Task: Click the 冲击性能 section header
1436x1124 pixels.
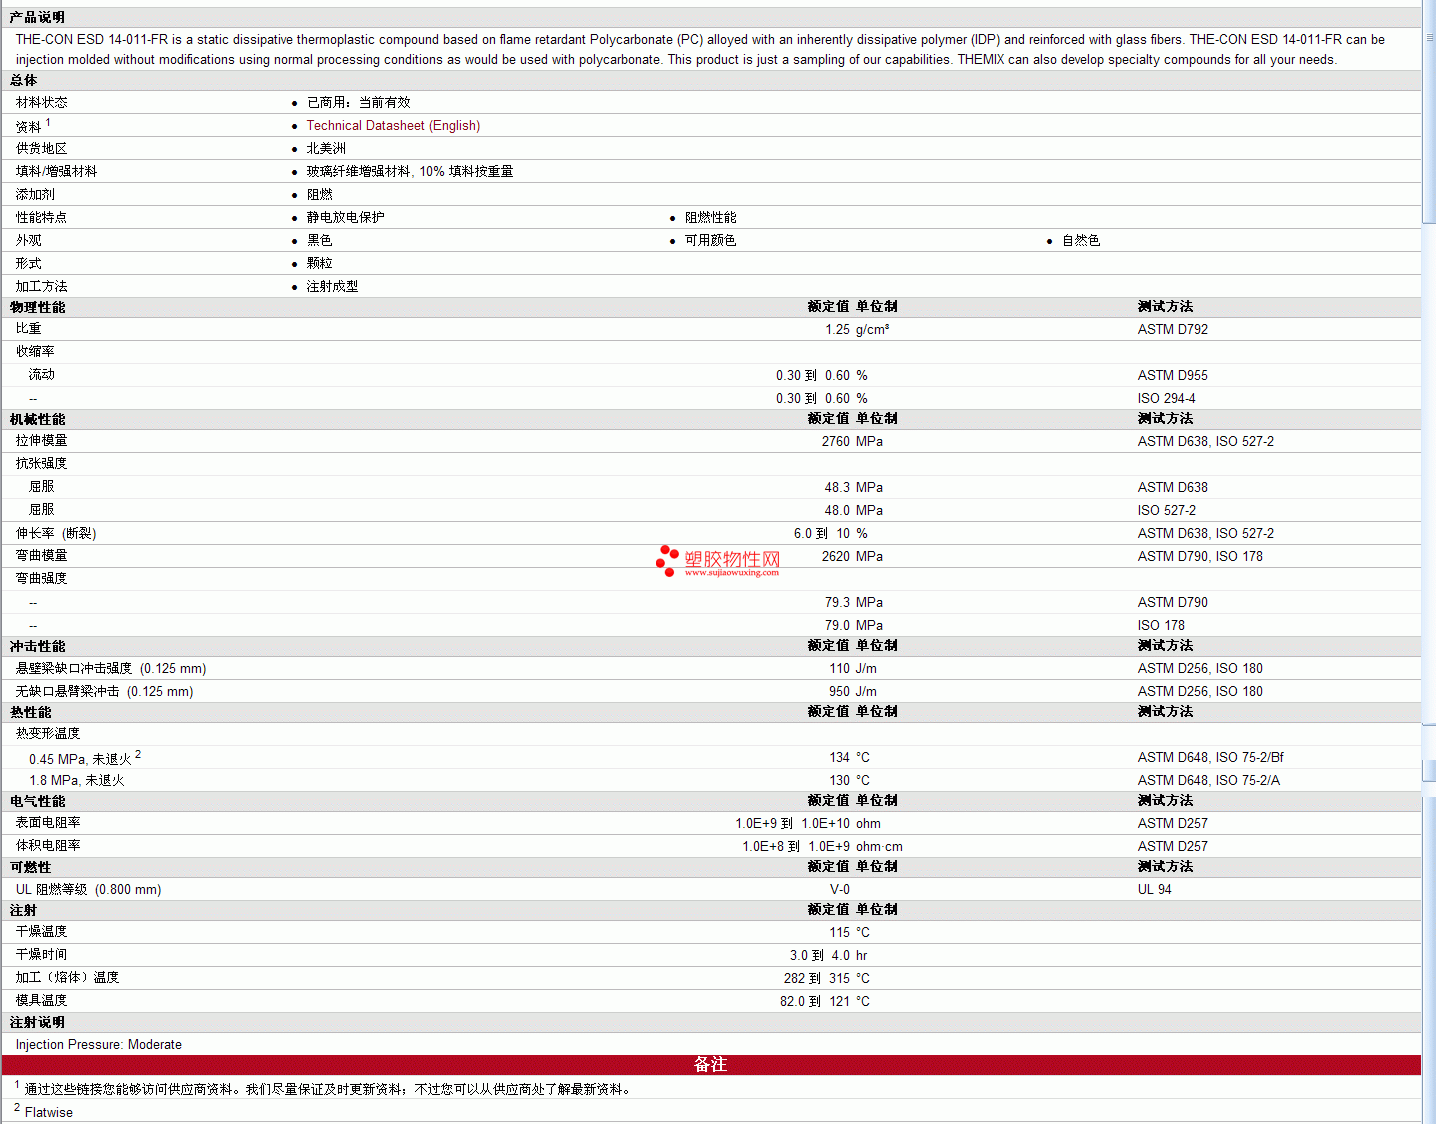Action: [x=37, y=646]
